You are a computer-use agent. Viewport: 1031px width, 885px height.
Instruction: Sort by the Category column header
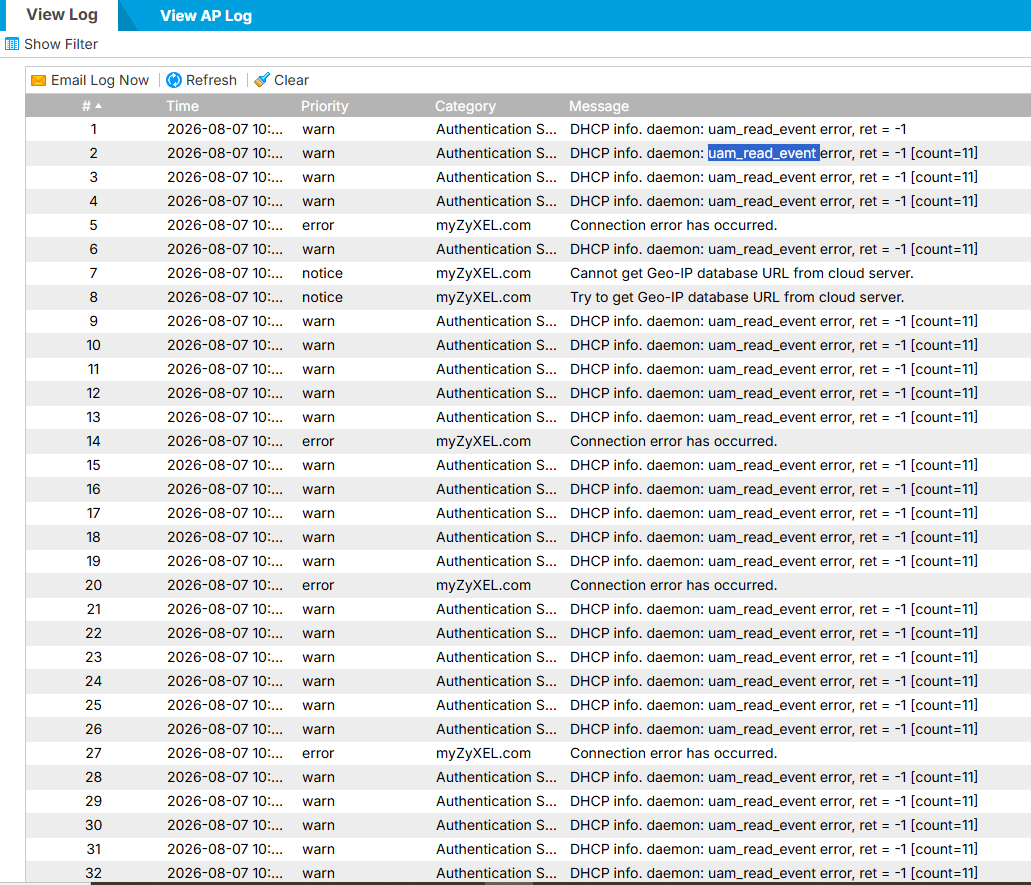[x=465, y=106]
